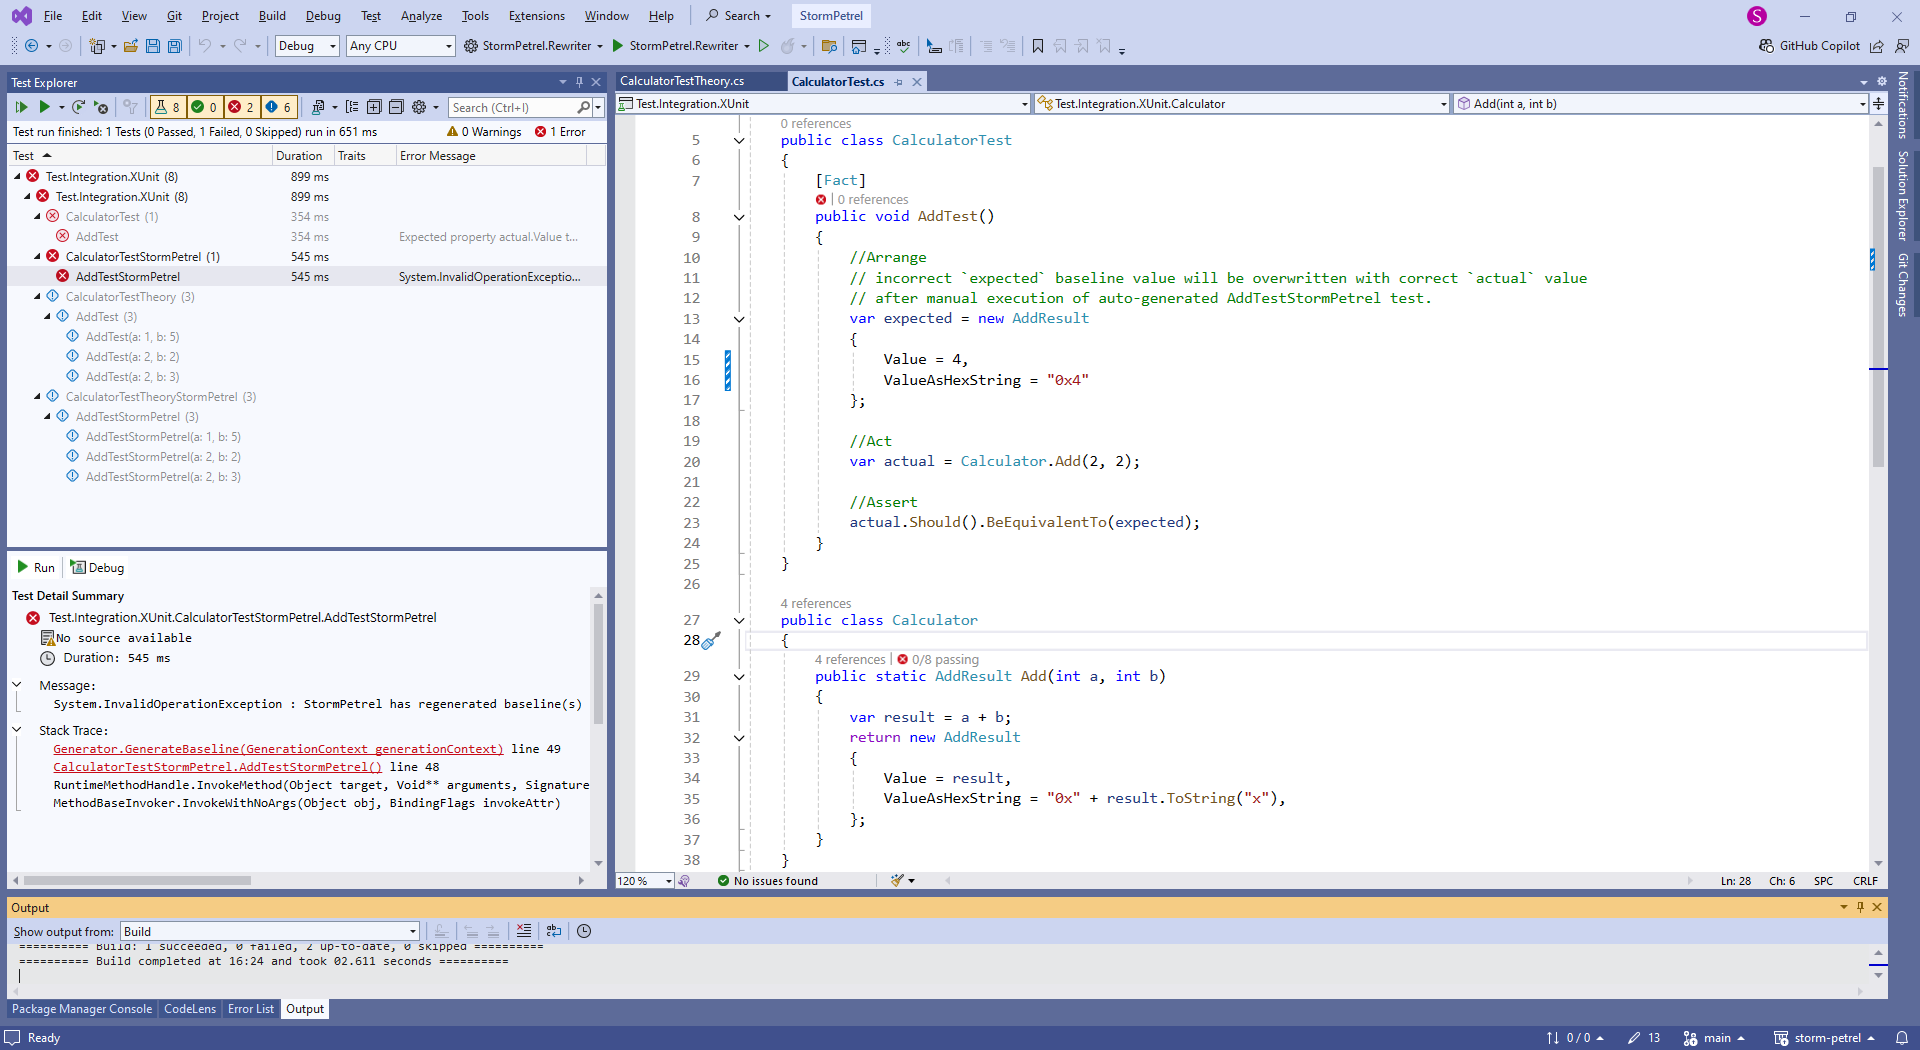Click the Open File folder icon

(x=131, y=46)
